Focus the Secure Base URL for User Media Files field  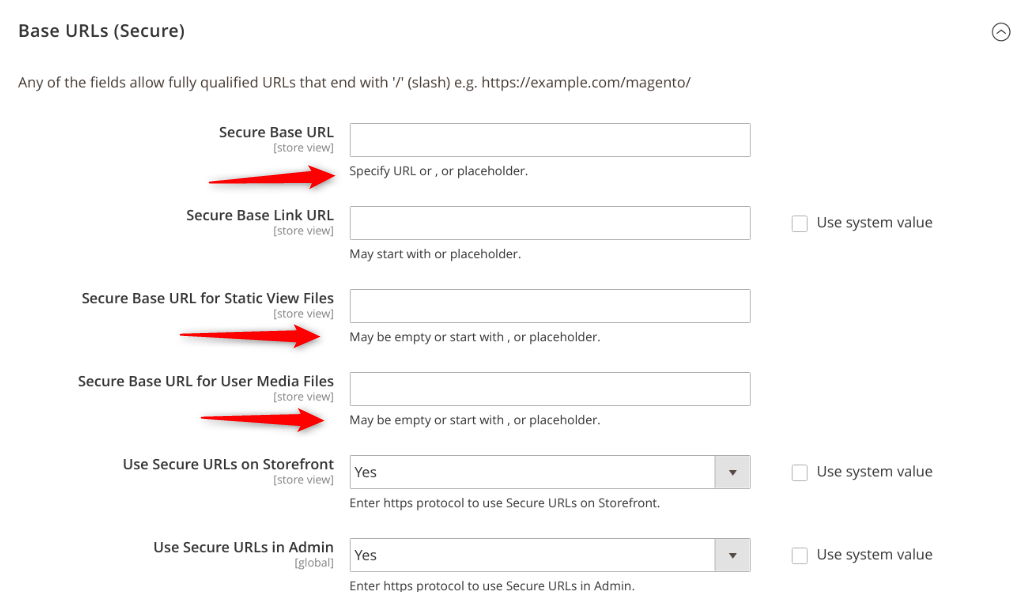tap(550, 389)
